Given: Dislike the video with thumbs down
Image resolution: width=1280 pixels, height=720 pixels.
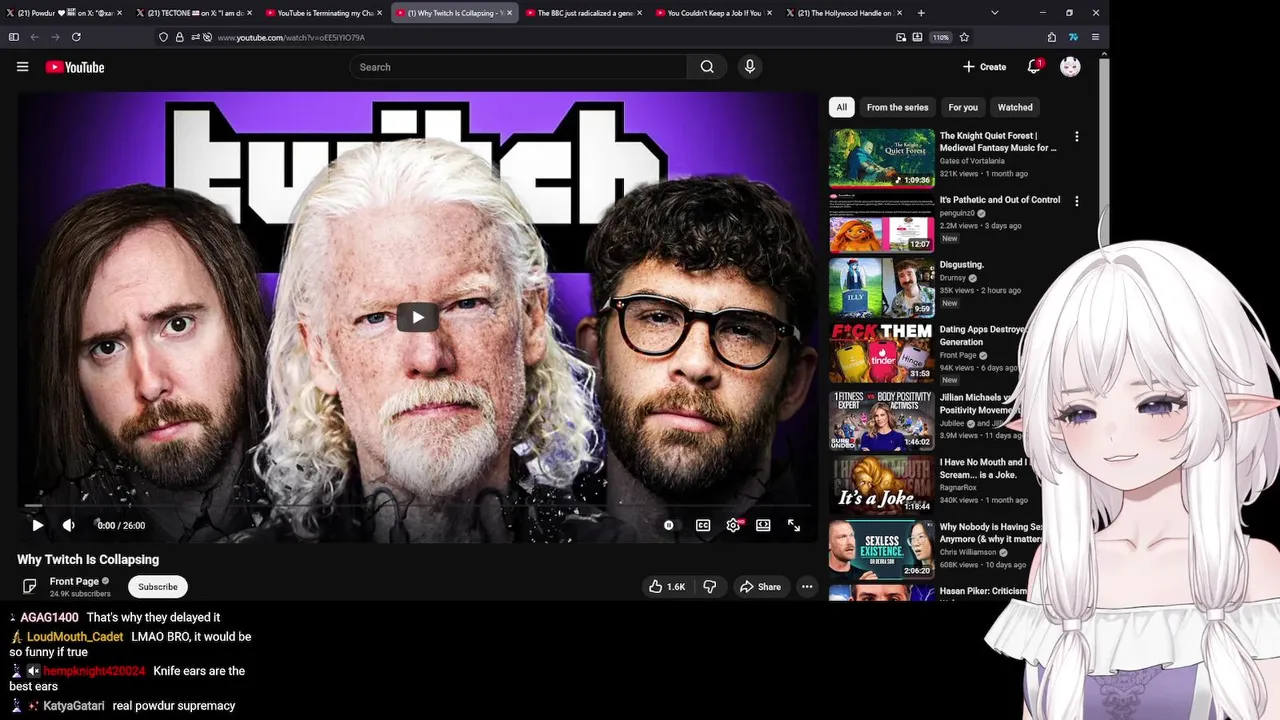Looking at the screenshot, I should (x=710, y=587).
